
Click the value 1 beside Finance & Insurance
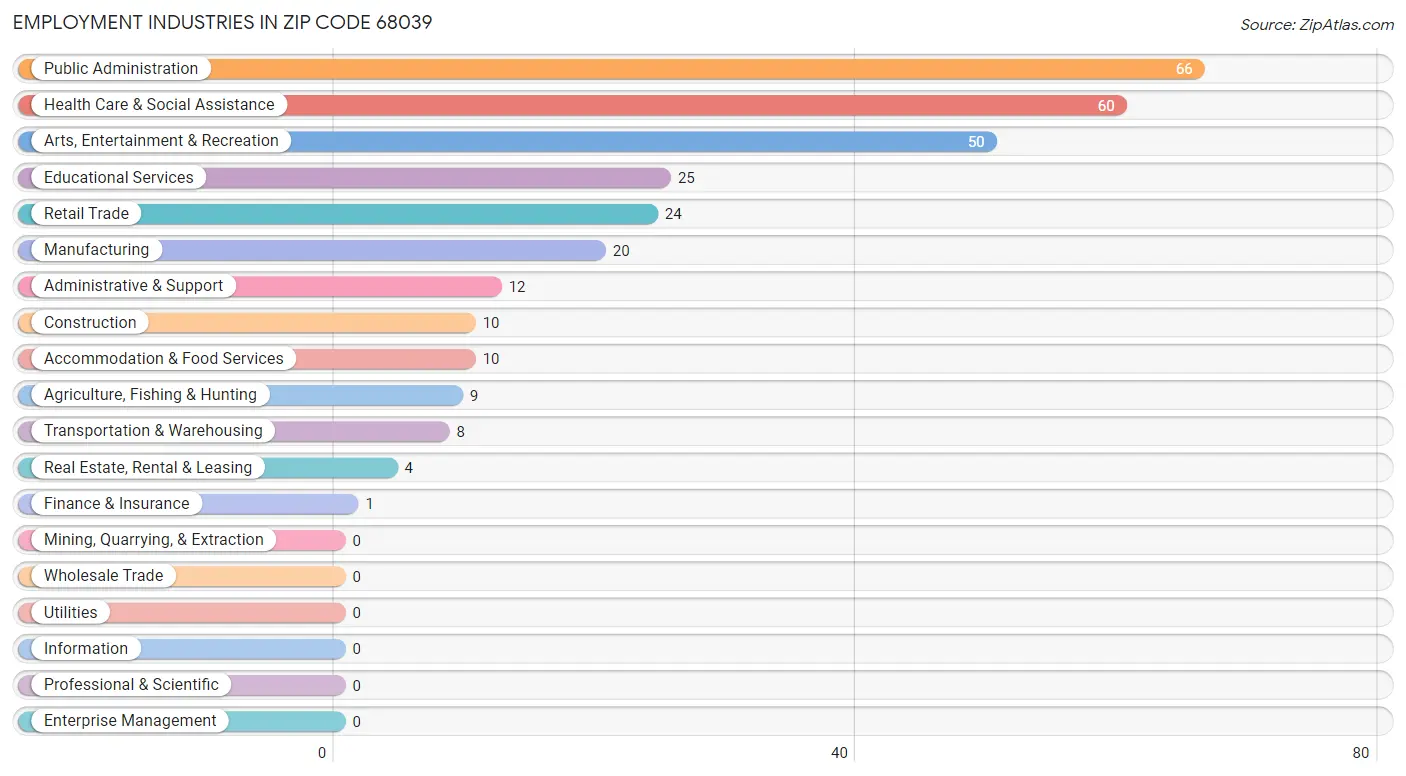369,504
